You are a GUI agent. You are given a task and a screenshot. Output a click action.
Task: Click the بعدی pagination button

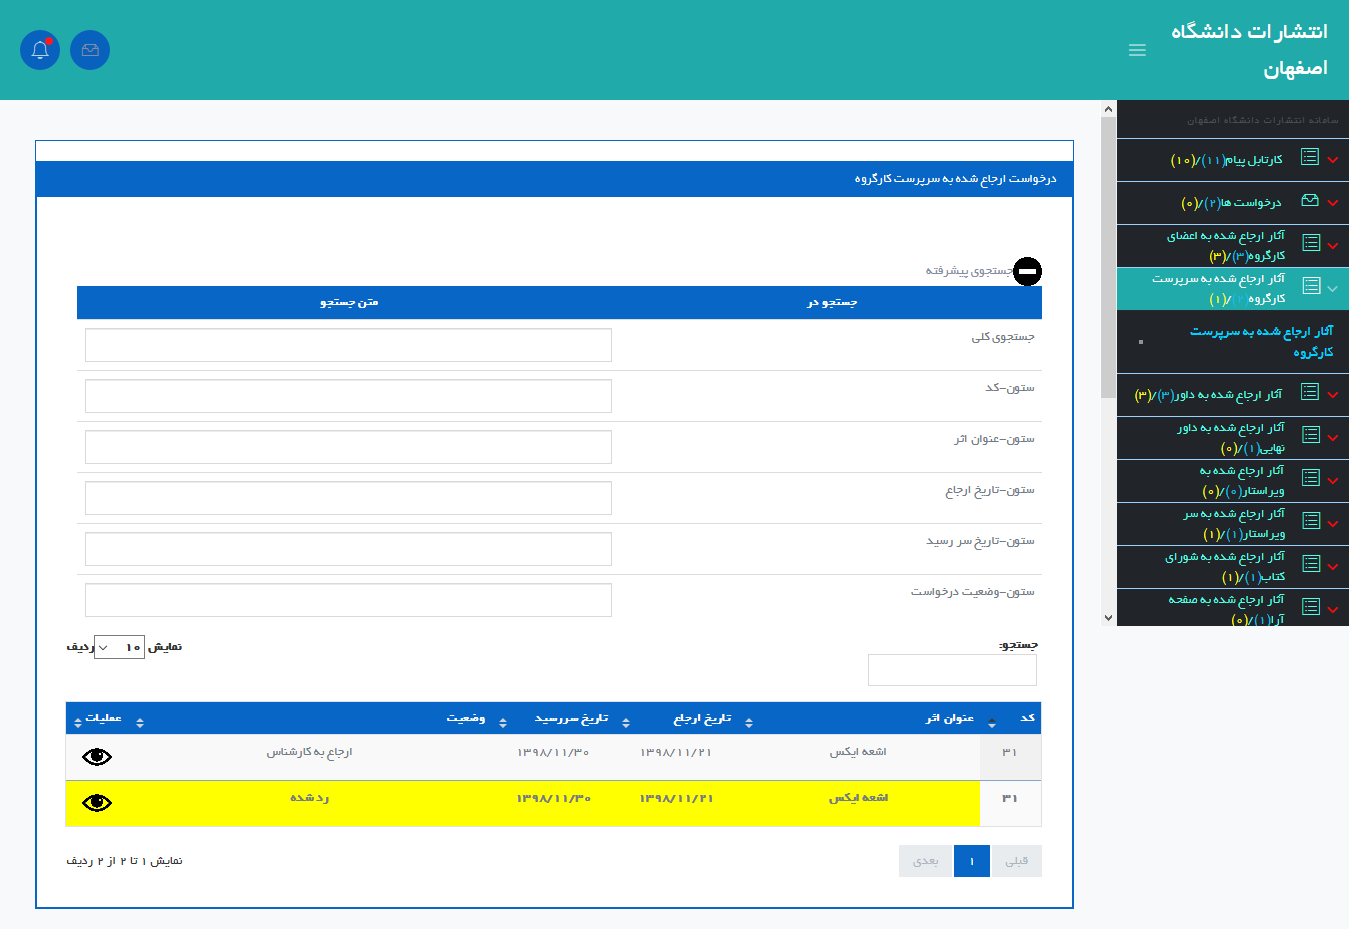coord(925,861)
